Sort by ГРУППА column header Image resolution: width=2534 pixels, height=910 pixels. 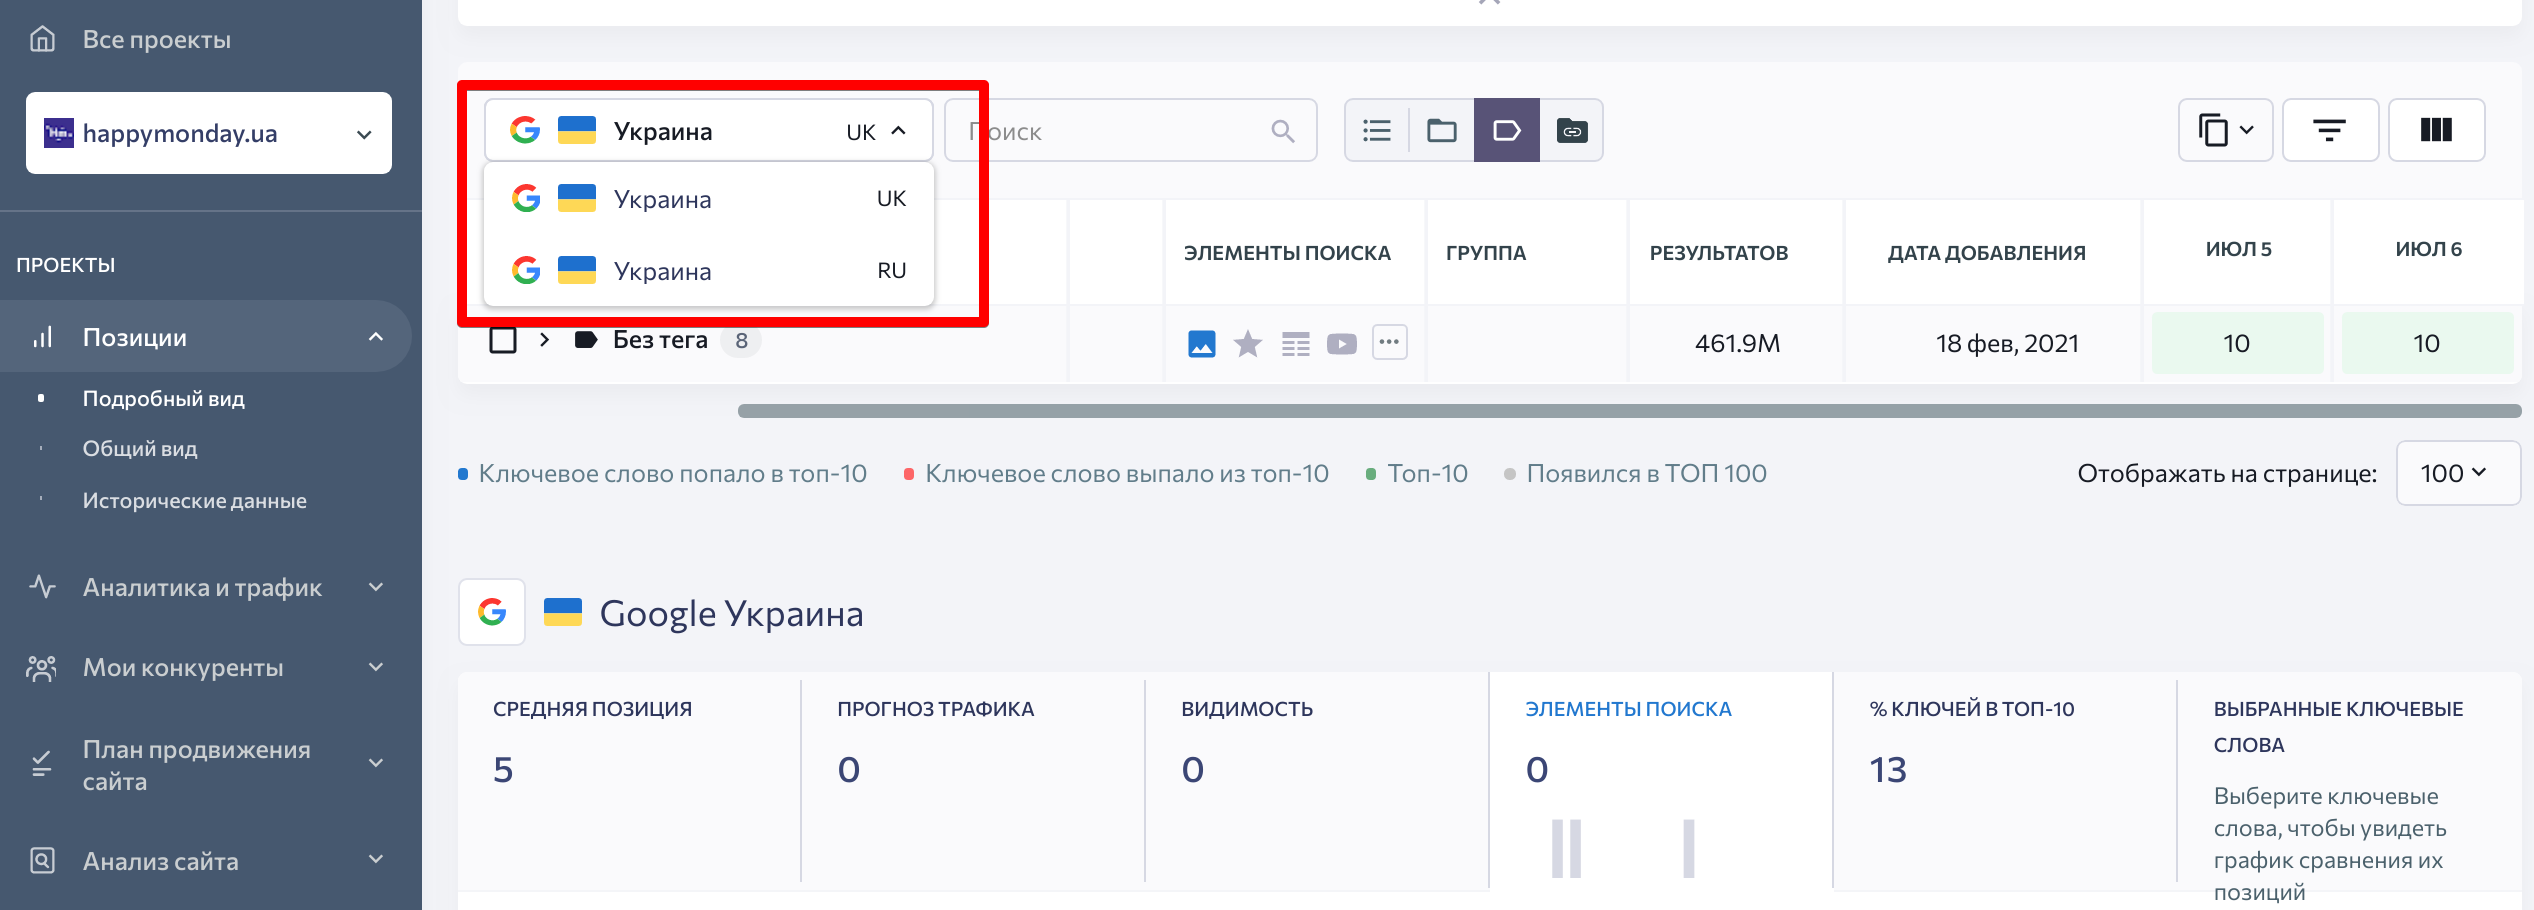point(1486,253)
